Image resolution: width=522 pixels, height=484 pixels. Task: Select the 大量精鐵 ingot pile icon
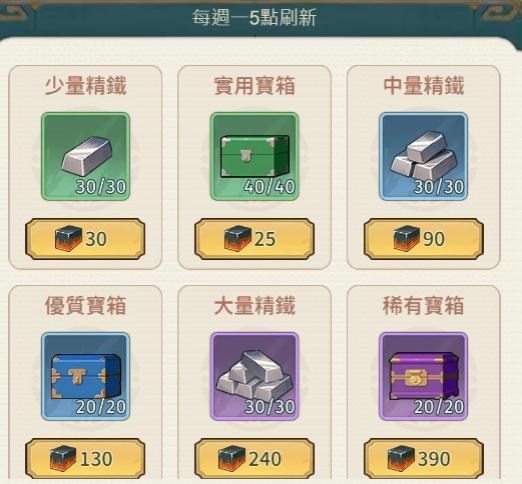click(254, 376)
